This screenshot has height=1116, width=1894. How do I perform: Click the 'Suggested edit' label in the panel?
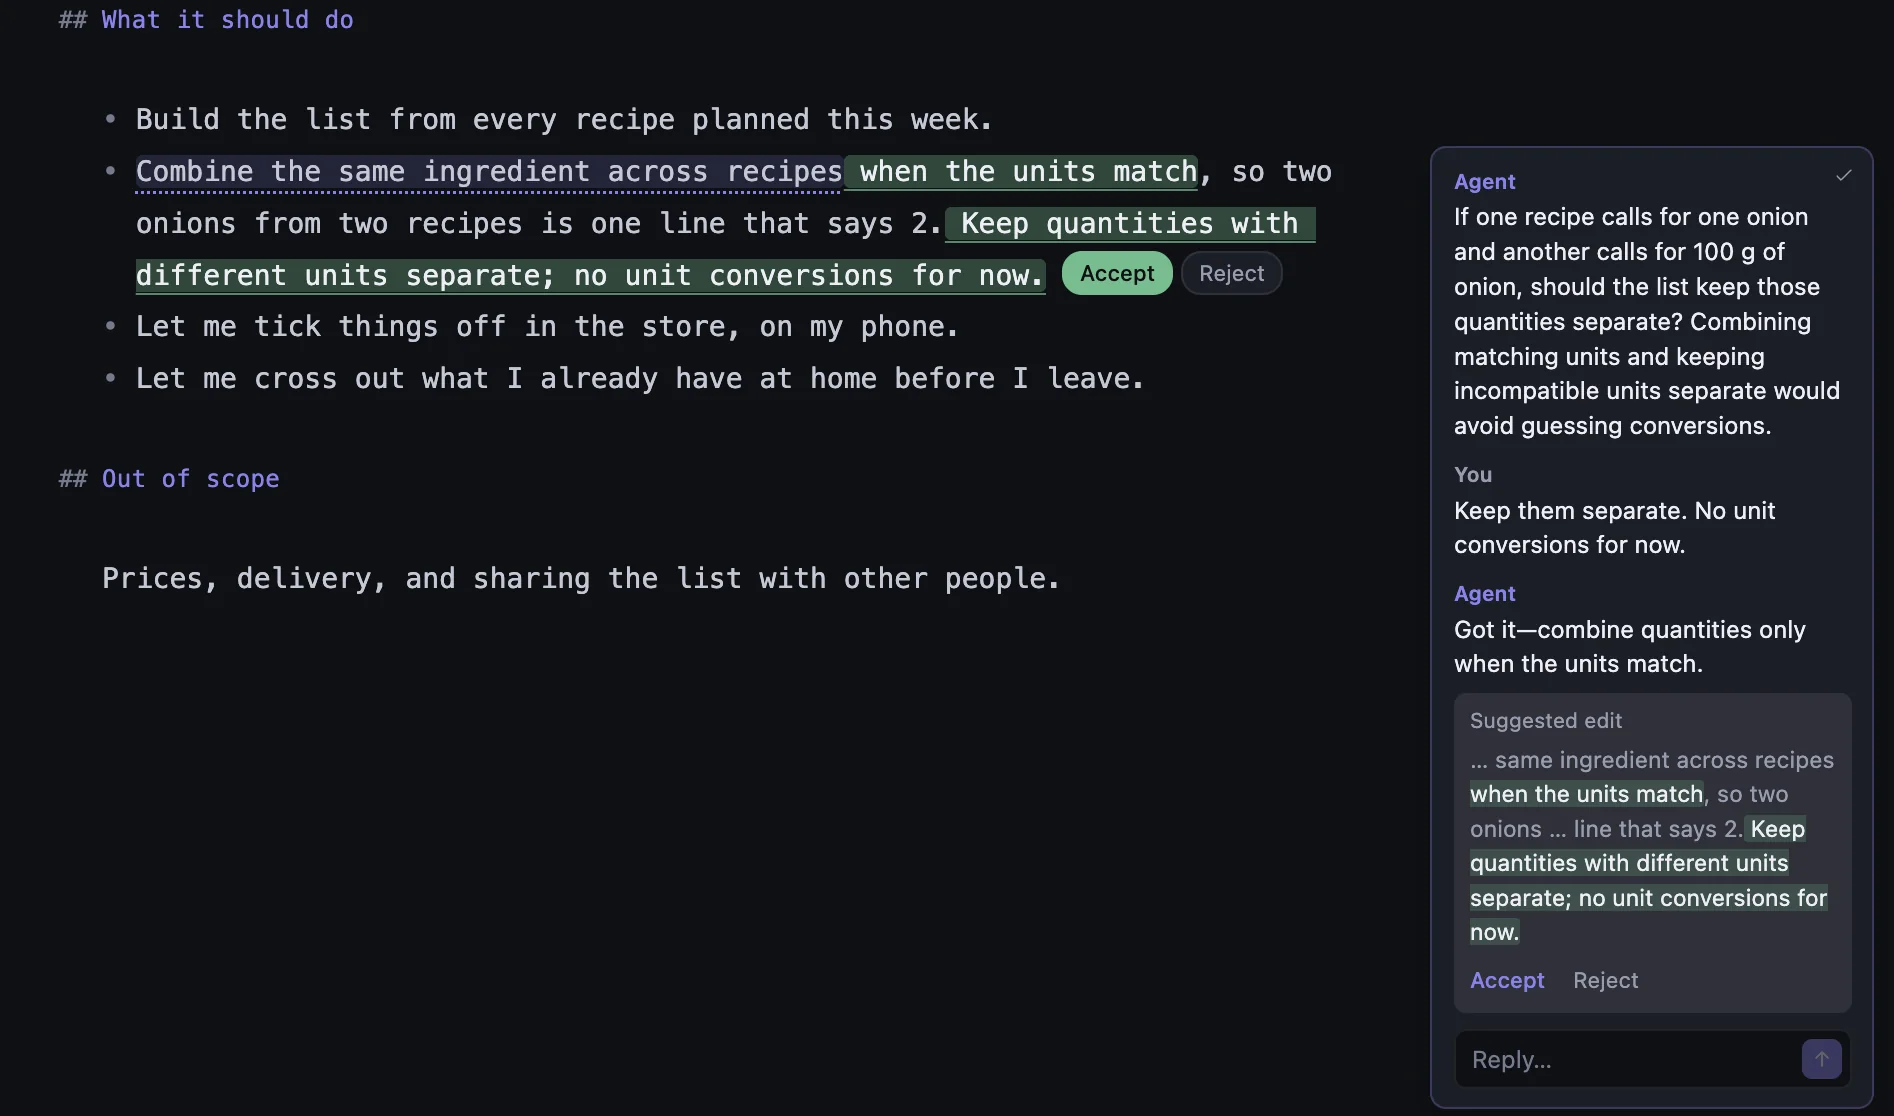click(x=1545, y=721)
